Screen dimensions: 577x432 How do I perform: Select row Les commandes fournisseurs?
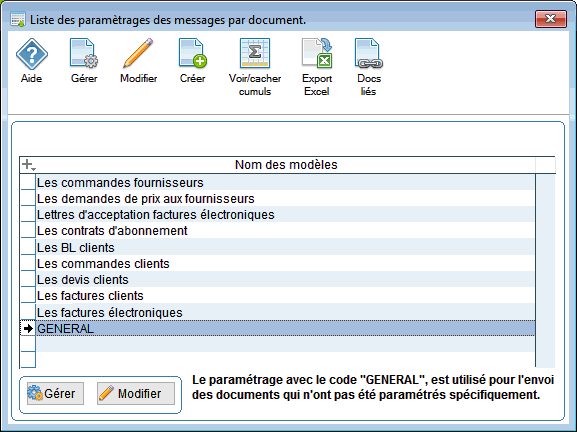286,183
